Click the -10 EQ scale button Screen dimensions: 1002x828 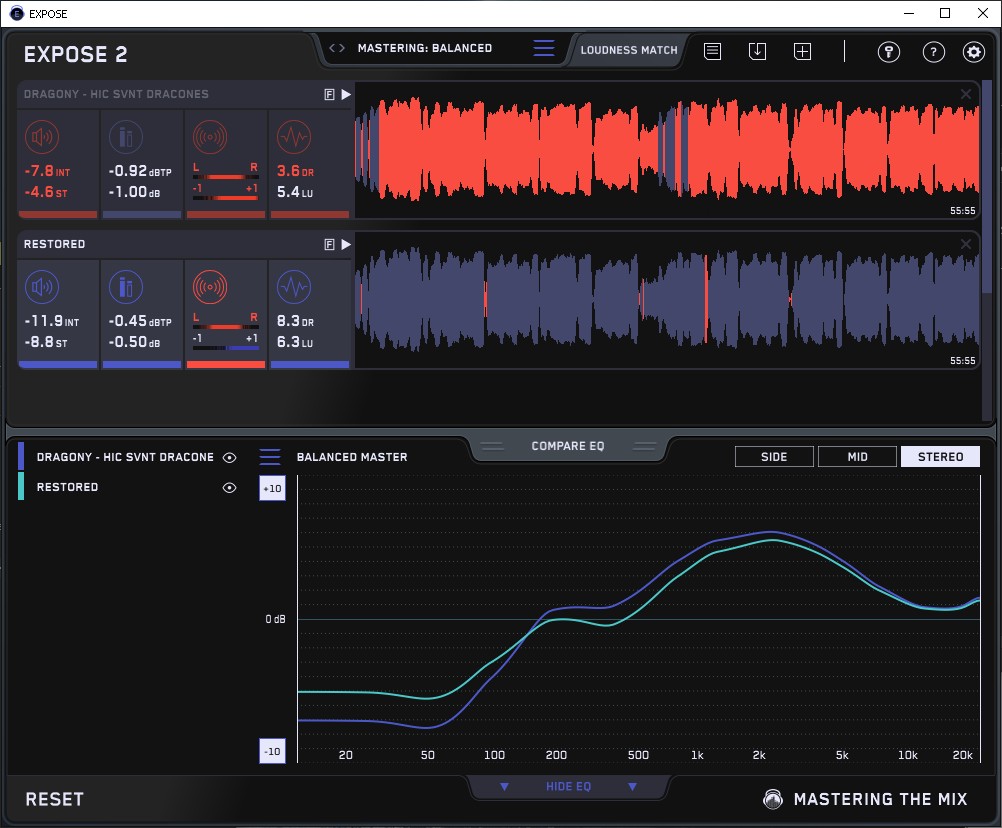tap(272, 751)
